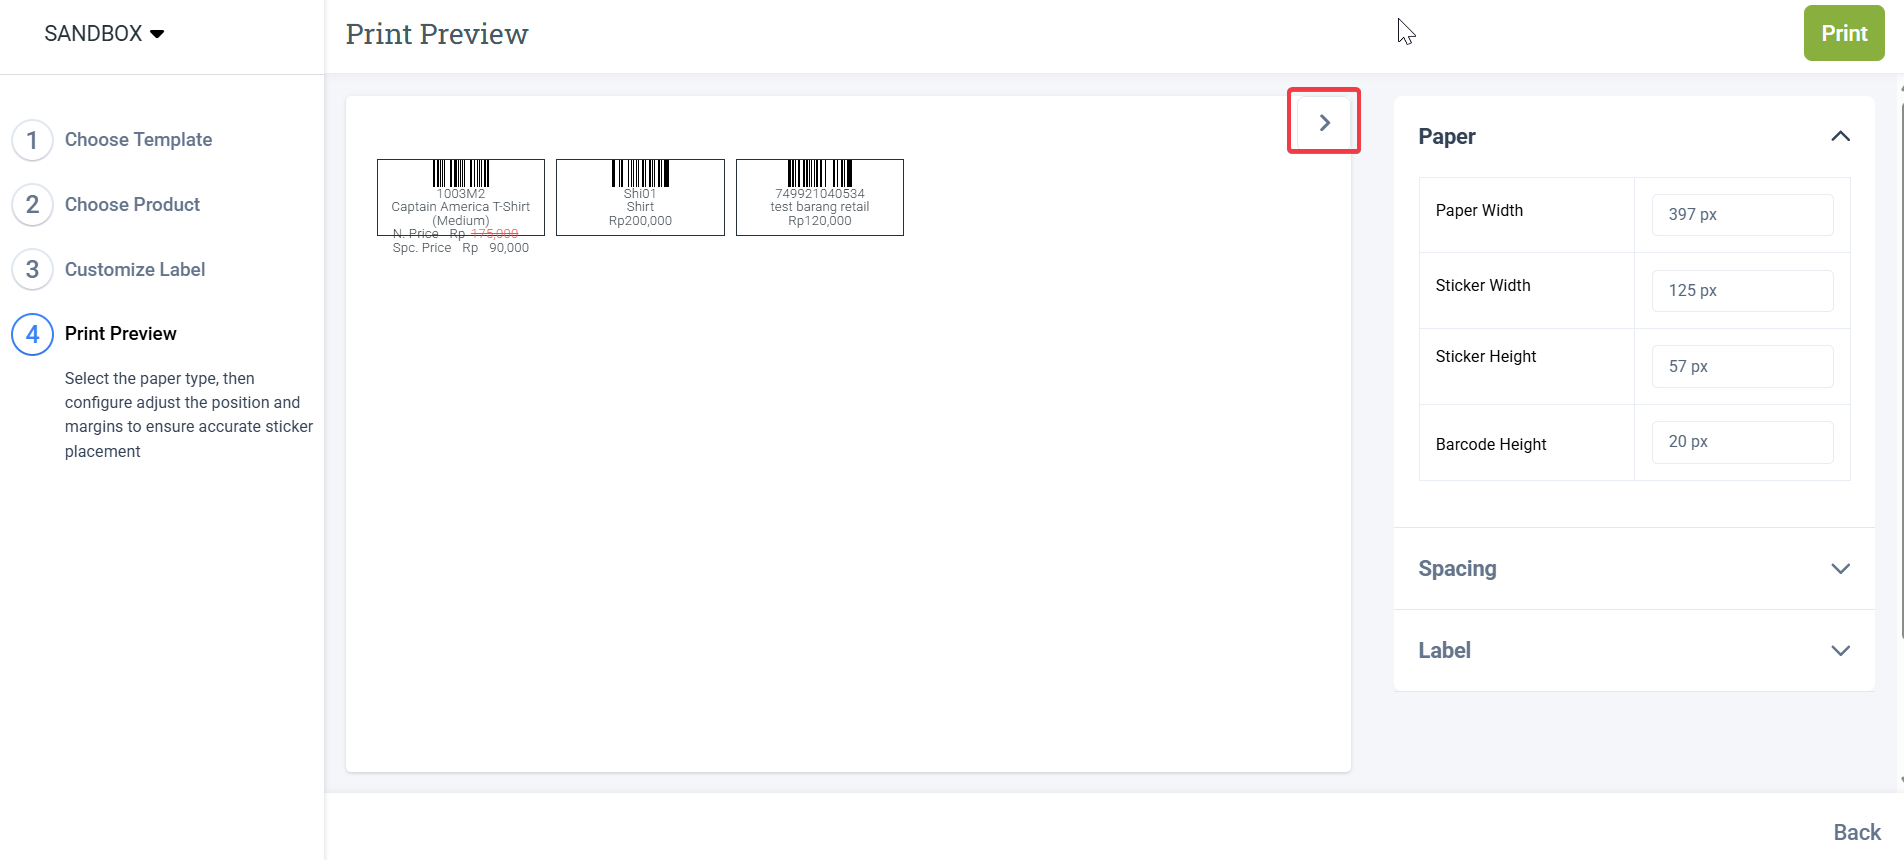Go to Choose Product step
Screen dimensions: 1904x860
132,205
